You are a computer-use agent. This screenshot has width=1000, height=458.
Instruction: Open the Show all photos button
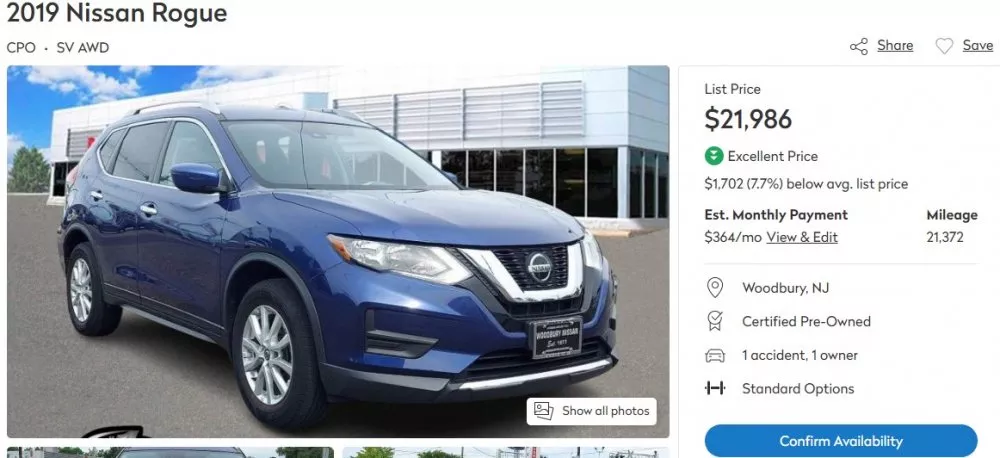591,411
